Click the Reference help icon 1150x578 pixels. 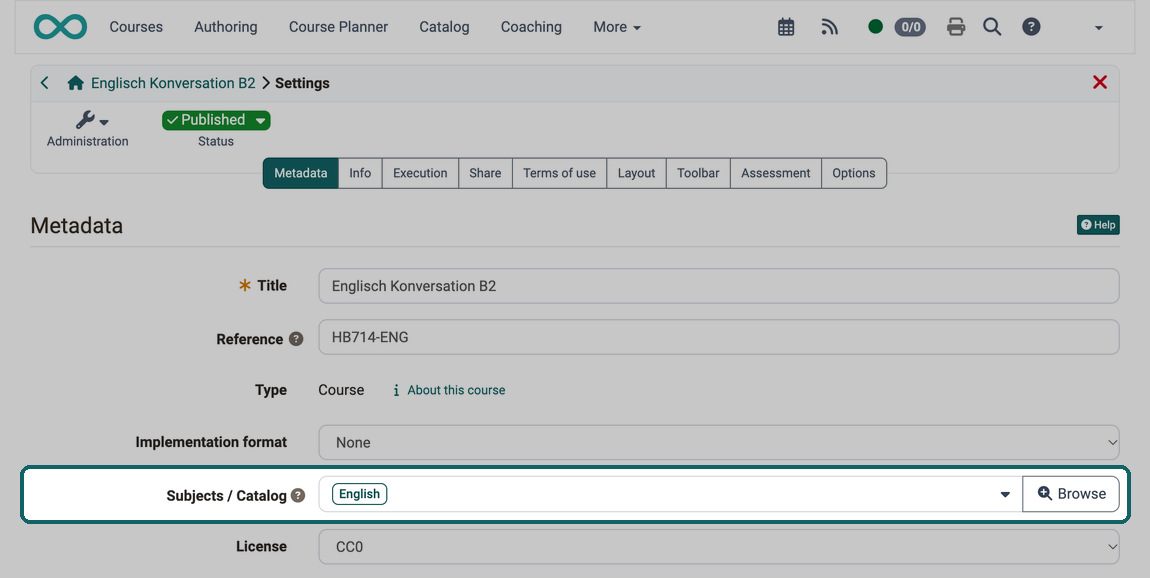click(x=296, y=339)
